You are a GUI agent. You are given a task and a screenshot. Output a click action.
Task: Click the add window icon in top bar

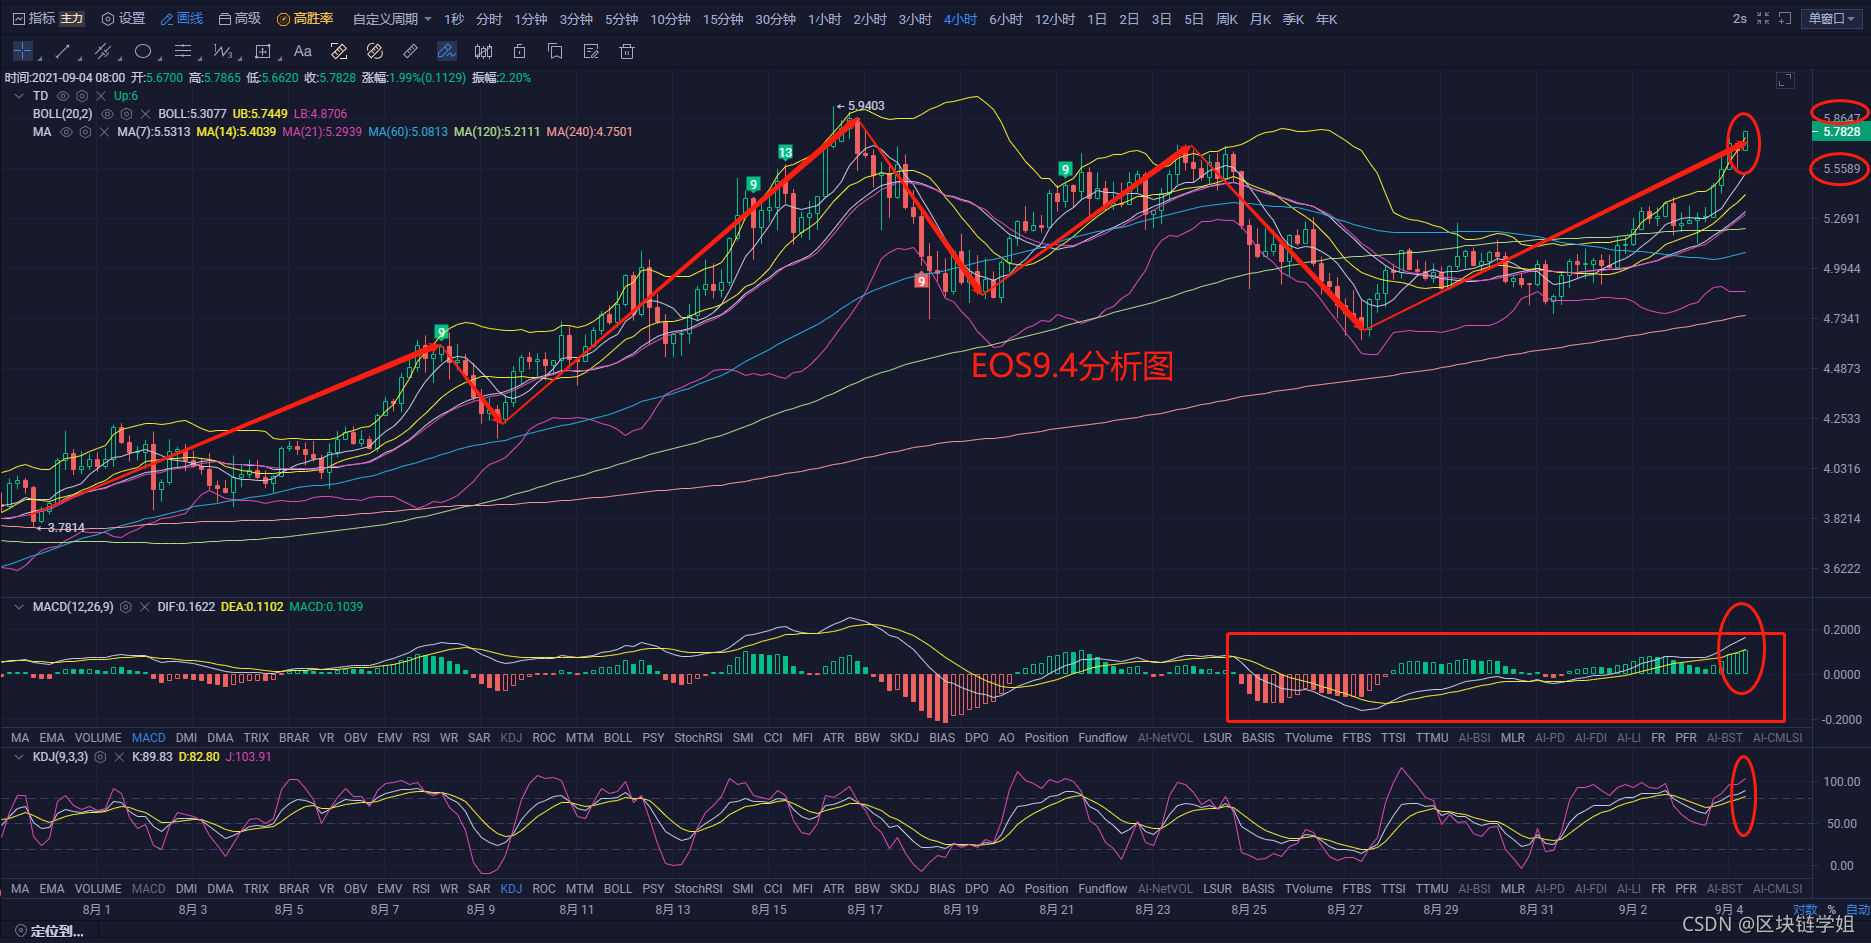1785,19
